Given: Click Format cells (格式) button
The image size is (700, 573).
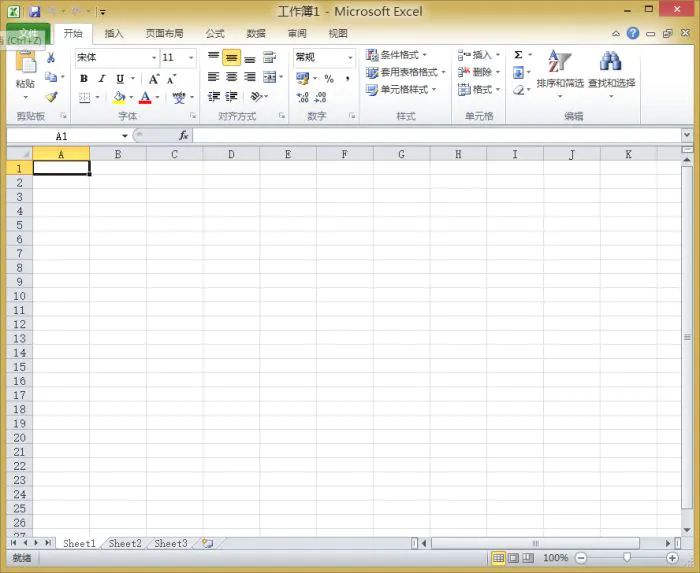Looking at the screenshot, I should pos(475,90).
